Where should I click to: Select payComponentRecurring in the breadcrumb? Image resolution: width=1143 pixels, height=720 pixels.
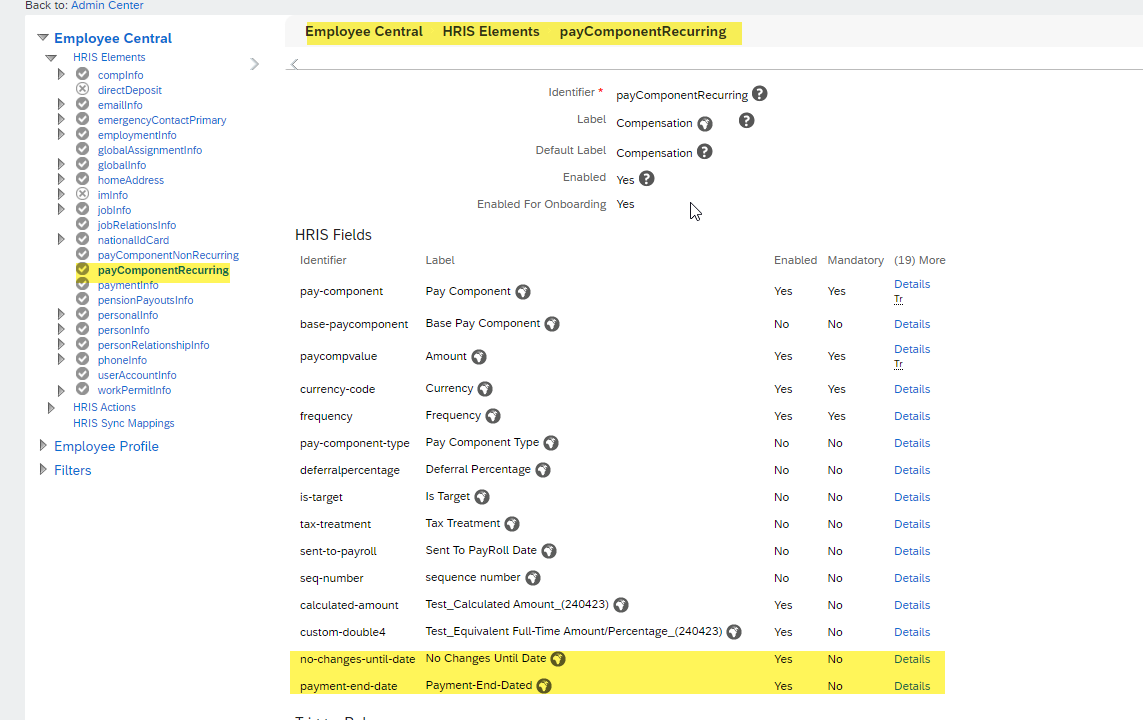pyautogui.click(x=643, y=31)
